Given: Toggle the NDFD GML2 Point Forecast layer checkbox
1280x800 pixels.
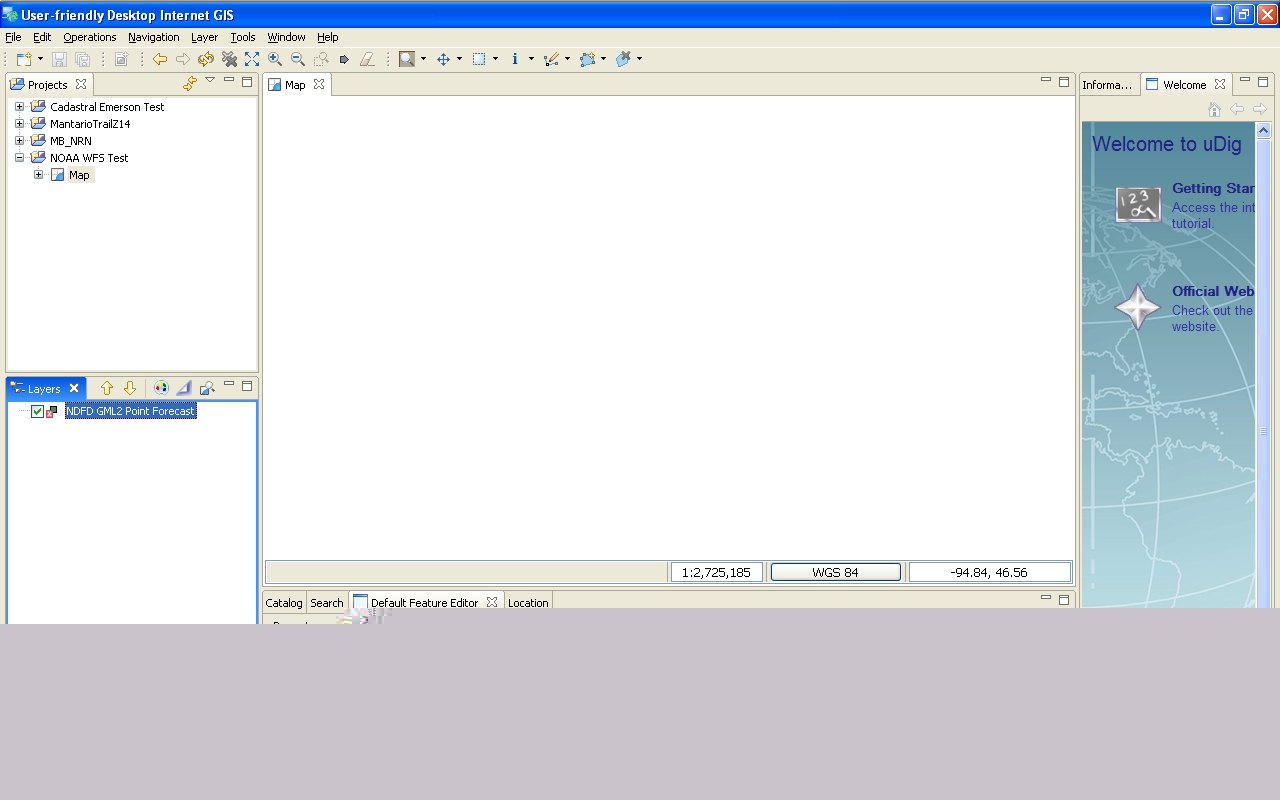Looking at the screenshot, I should pos(37,411).
